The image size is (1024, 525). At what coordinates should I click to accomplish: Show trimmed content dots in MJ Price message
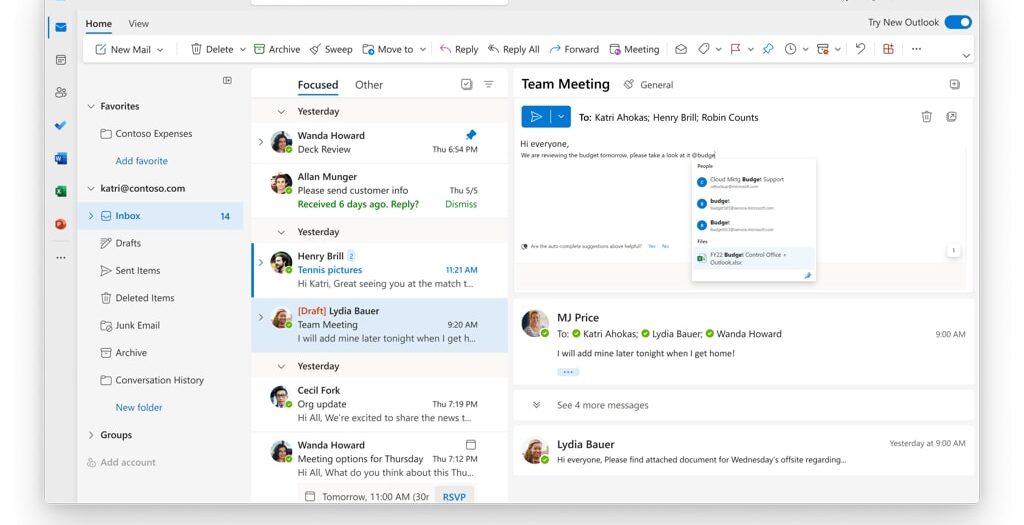[568, 372]
